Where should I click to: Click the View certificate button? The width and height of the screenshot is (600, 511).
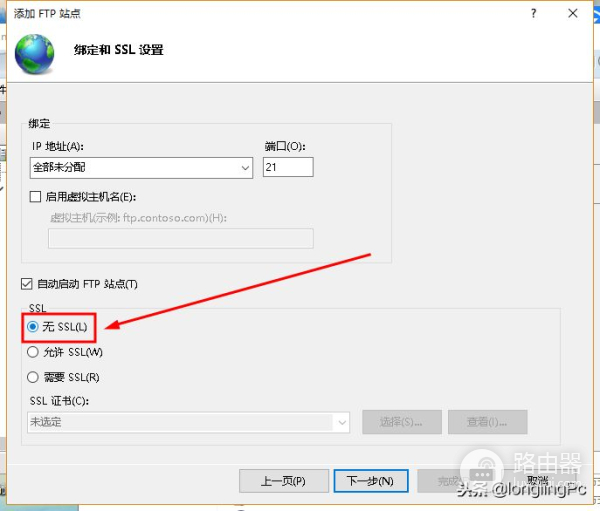pos(488,422)
